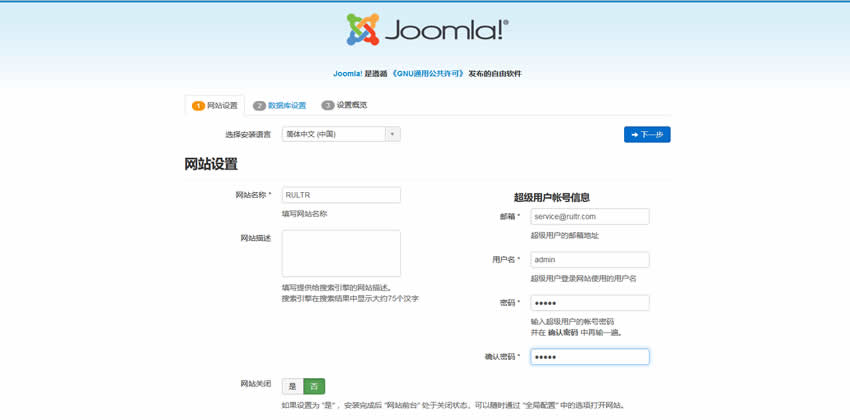Click the Joomla logo at the top
The height and width of the screenshot is (420, 850).
tap(427, 29)
